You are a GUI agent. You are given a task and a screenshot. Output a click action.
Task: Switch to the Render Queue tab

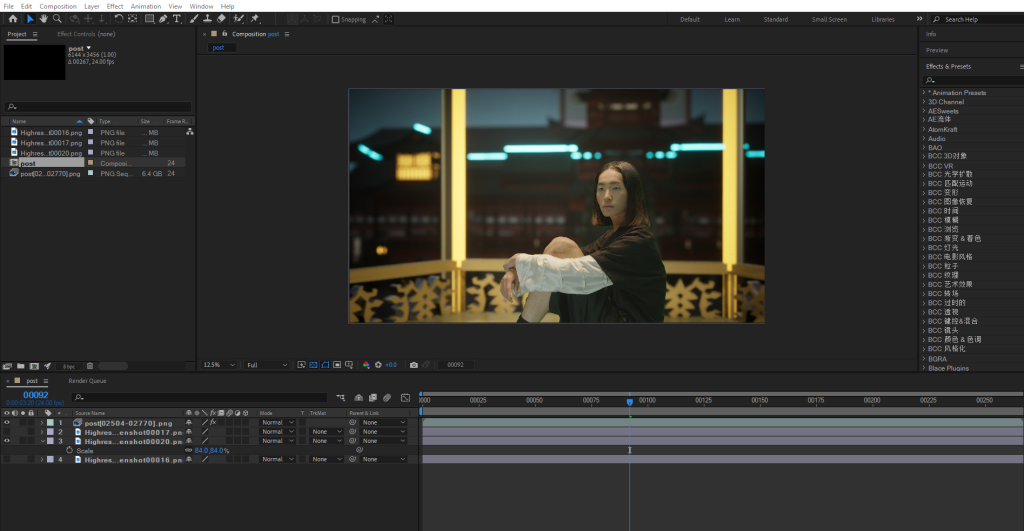[87, 381]
